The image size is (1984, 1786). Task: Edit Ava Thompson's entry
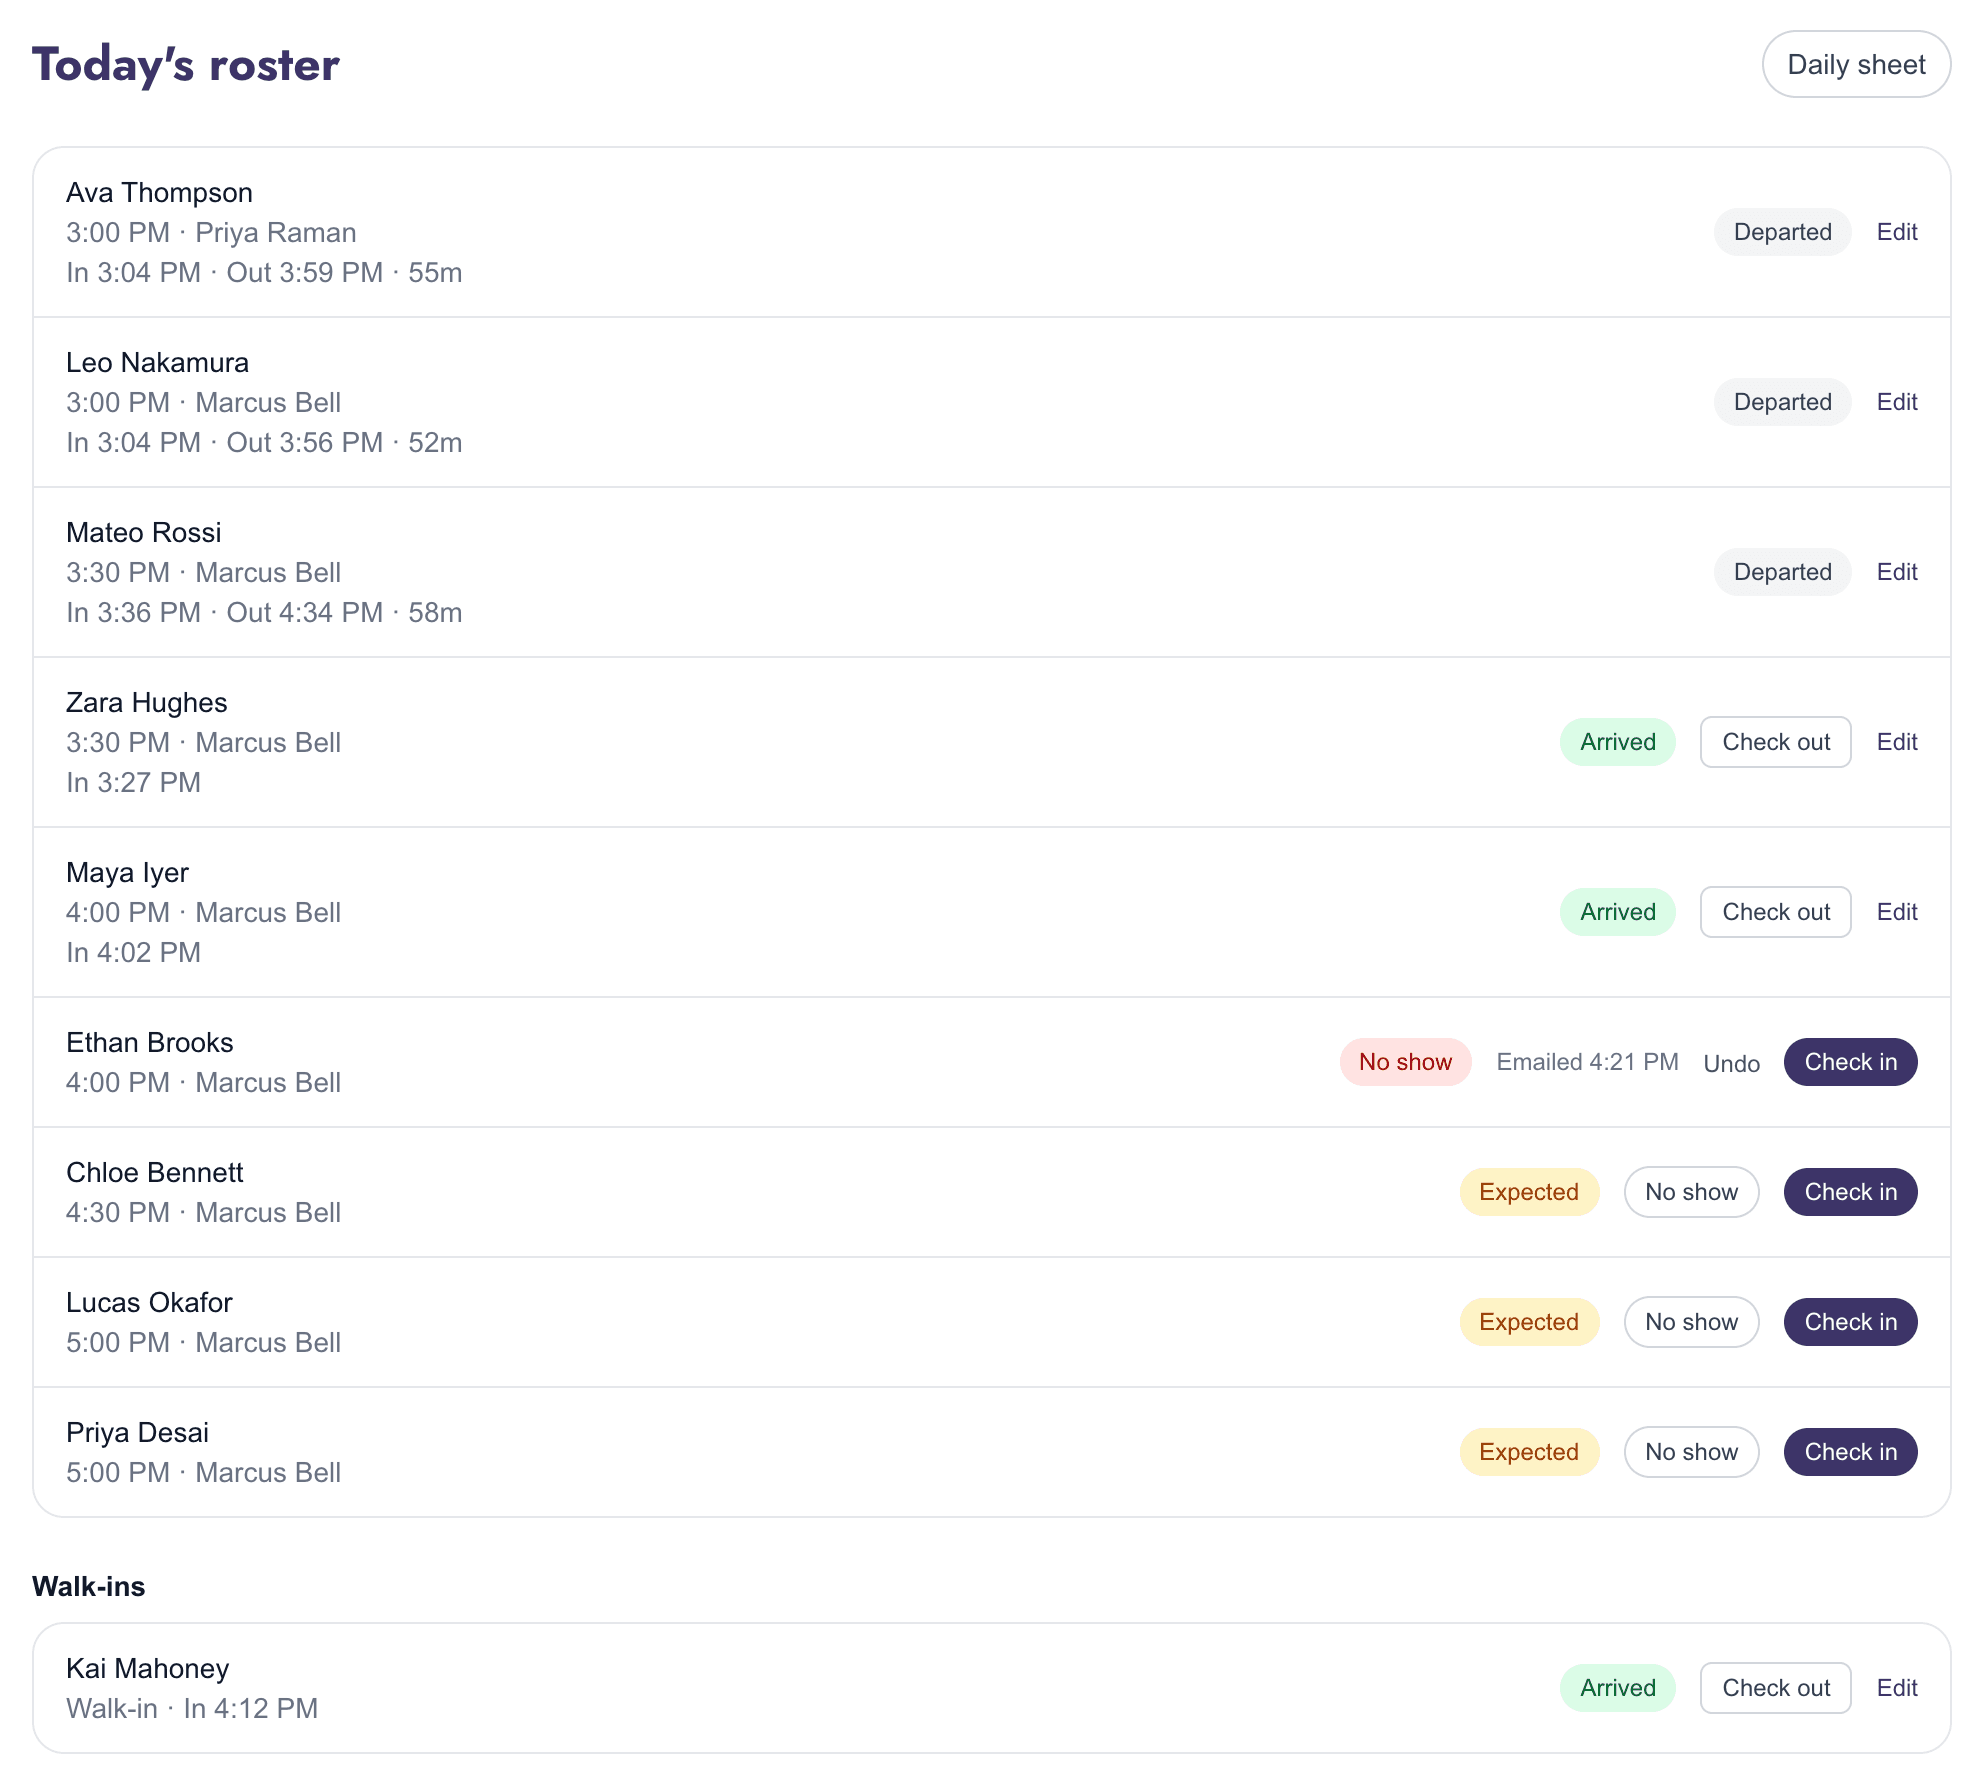(1897, 232)
